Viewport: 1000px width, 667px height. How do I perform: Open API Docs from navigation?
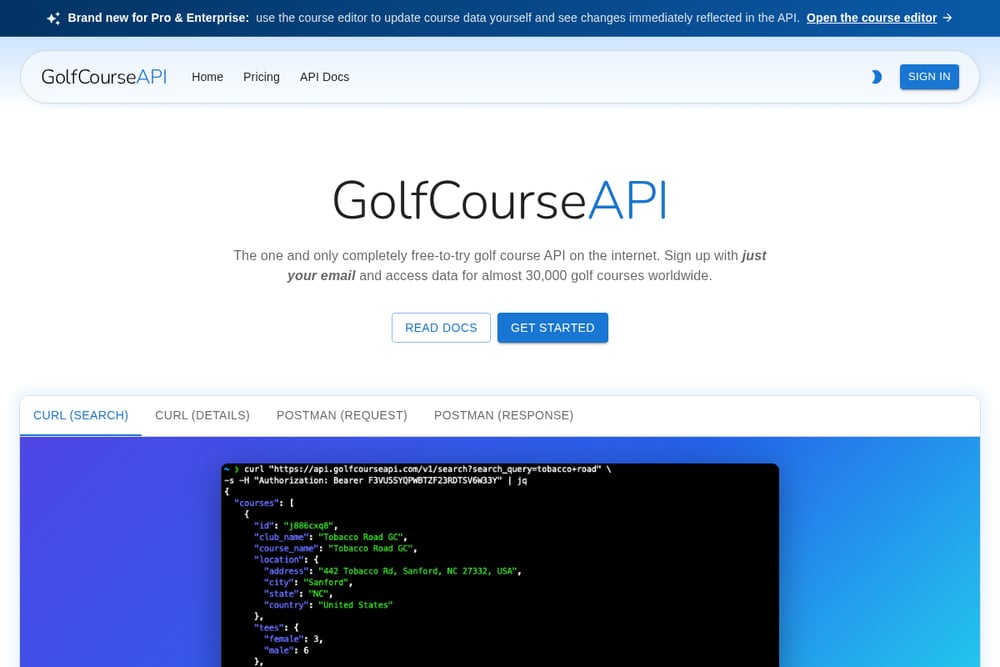324,77
